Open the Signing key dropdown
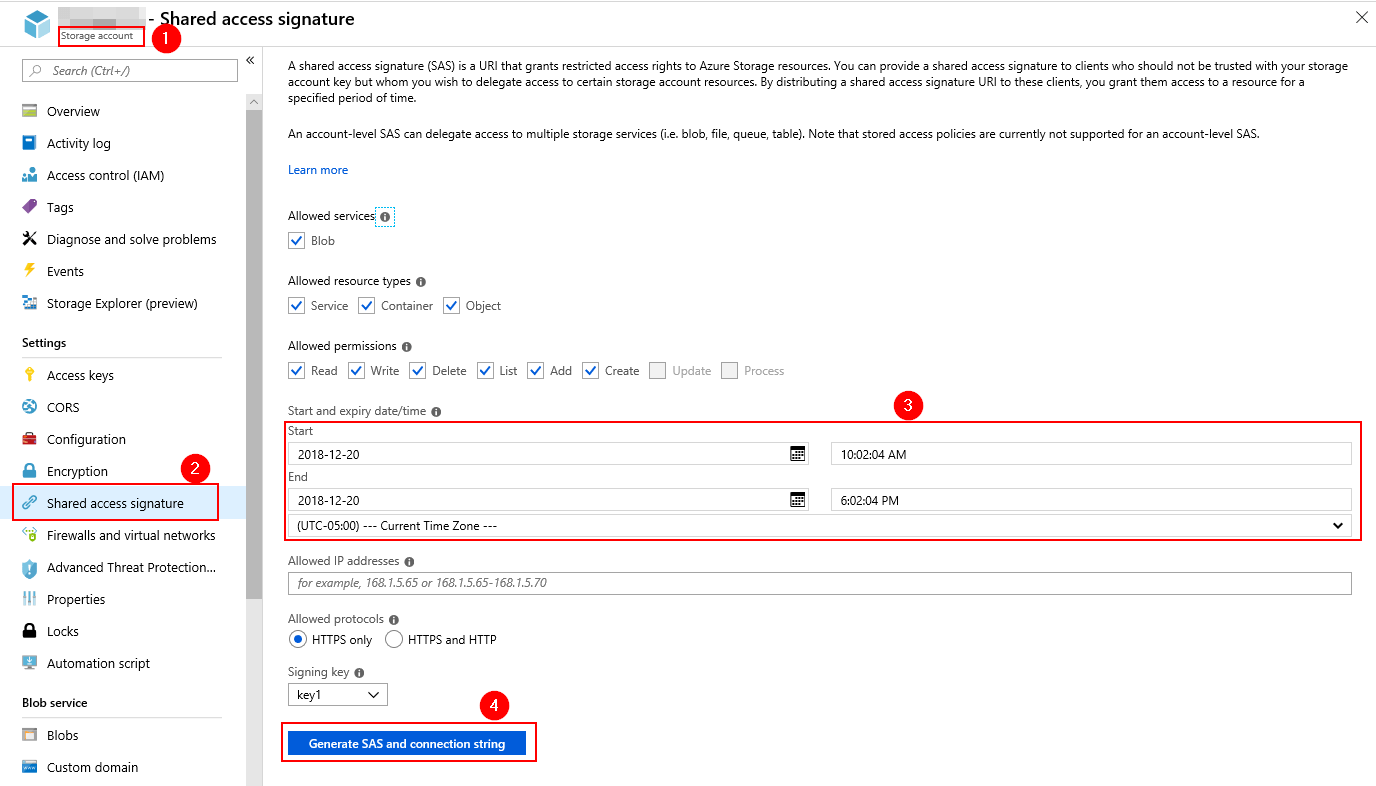This screenshot has width=1376, height=786. tap(337, 694)
